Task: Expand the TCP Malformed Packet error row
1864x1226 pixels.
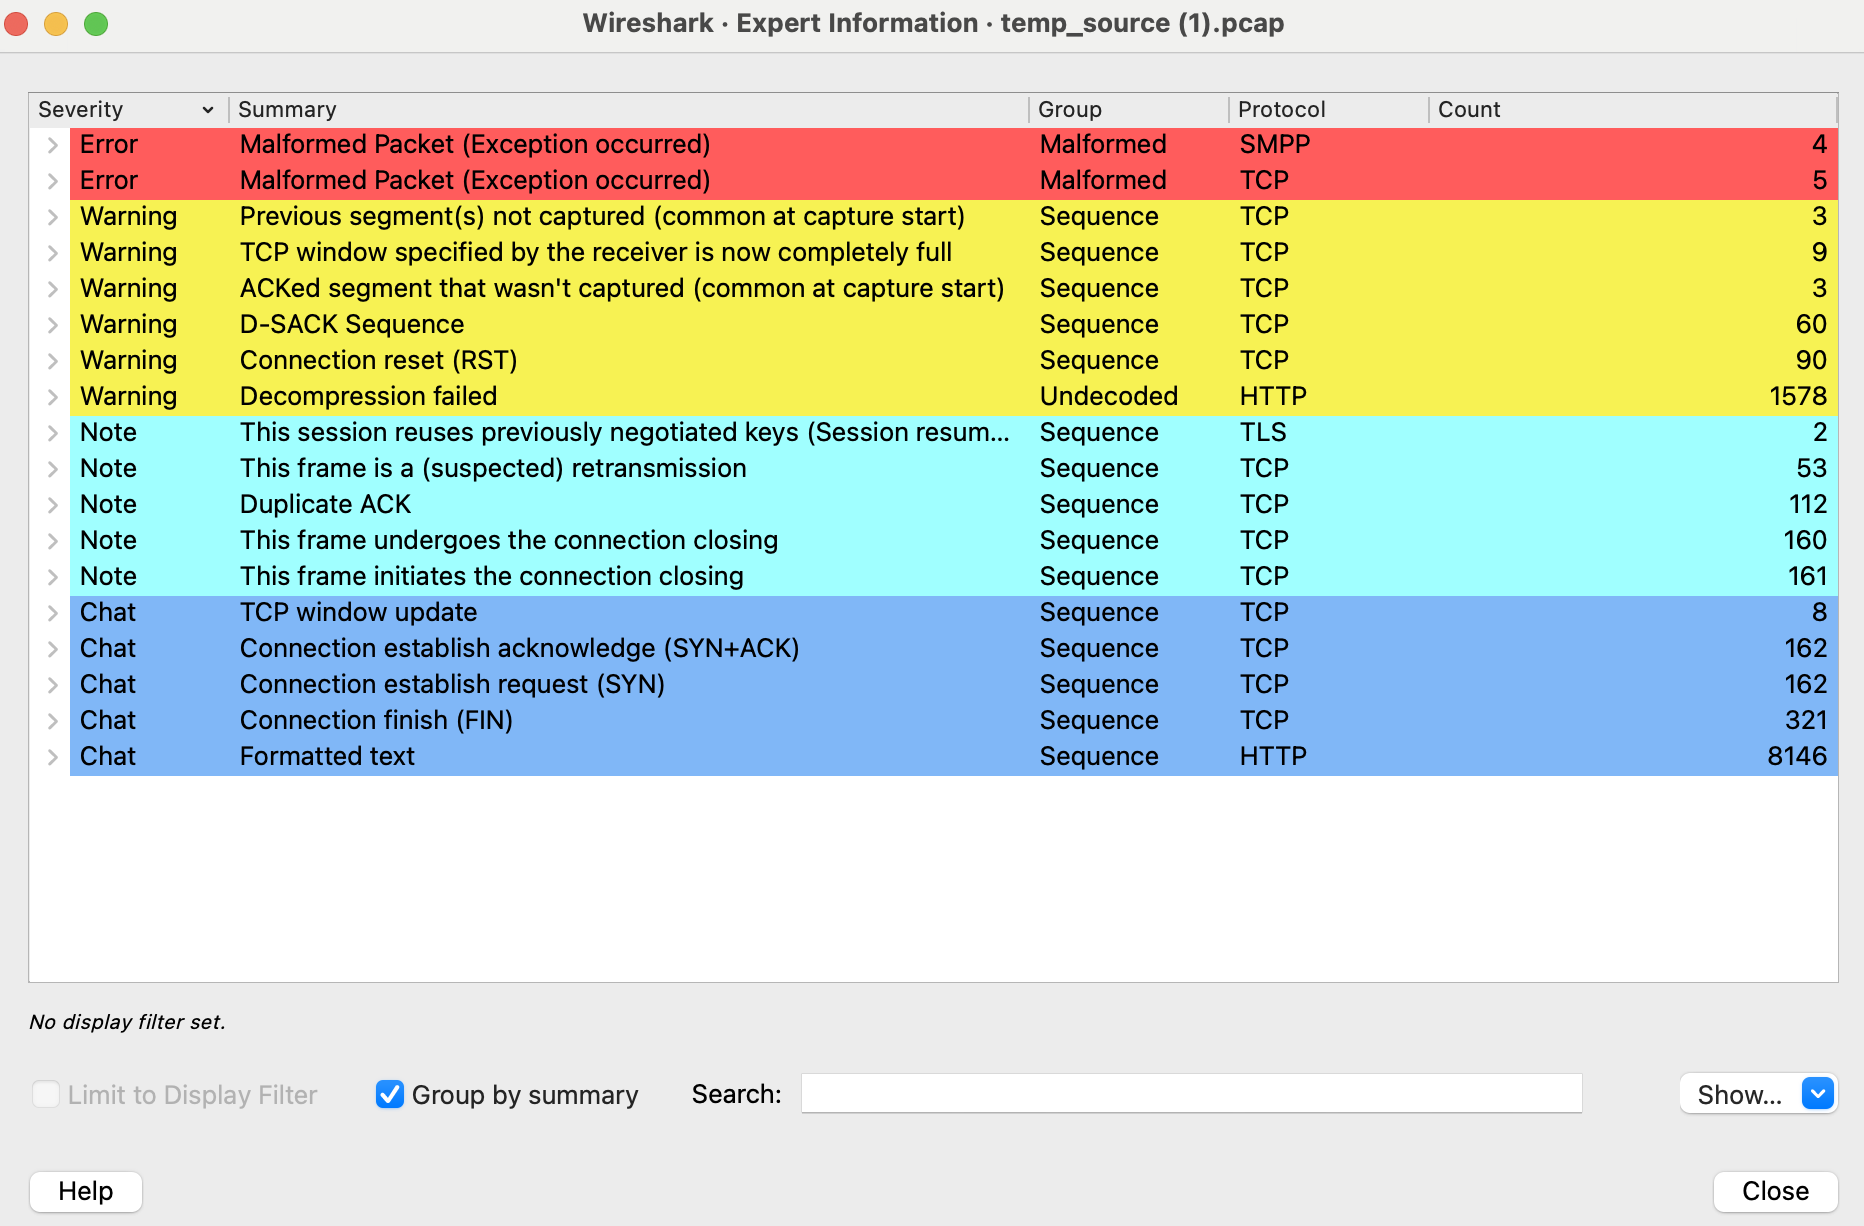Action: [x=53, y=181]
